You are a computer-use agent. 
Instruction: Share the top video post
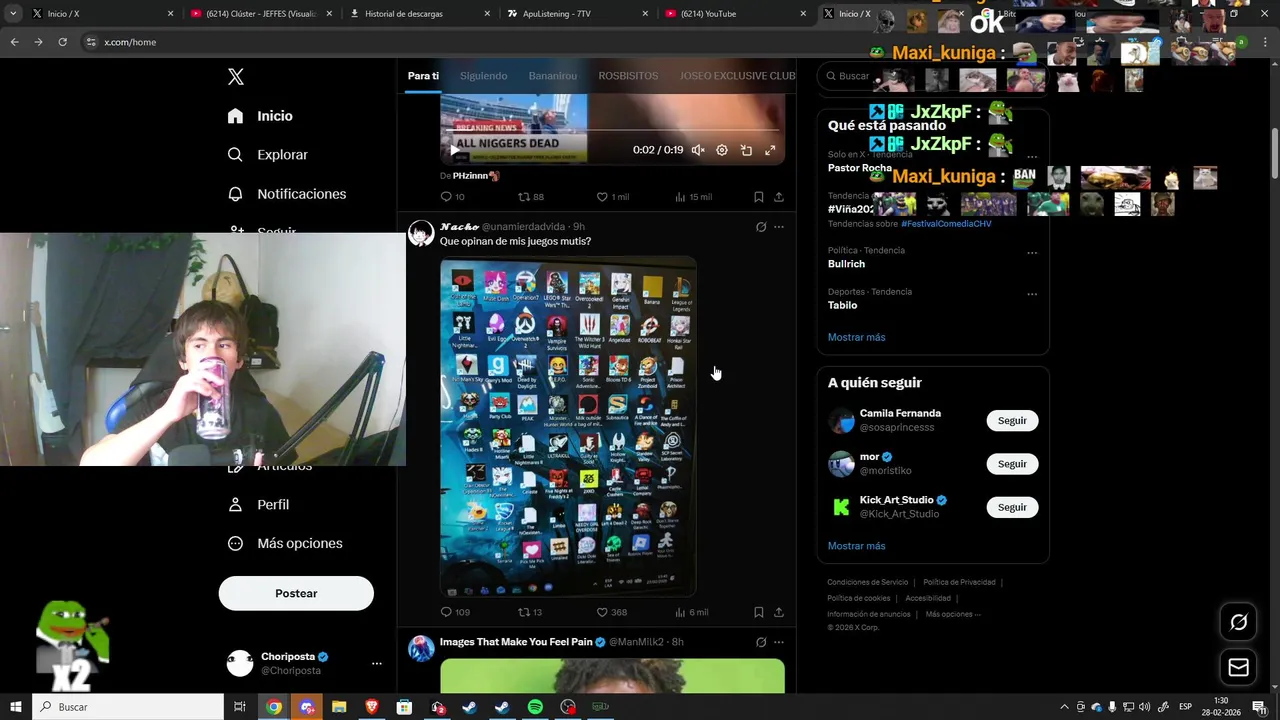pos(779,197)
